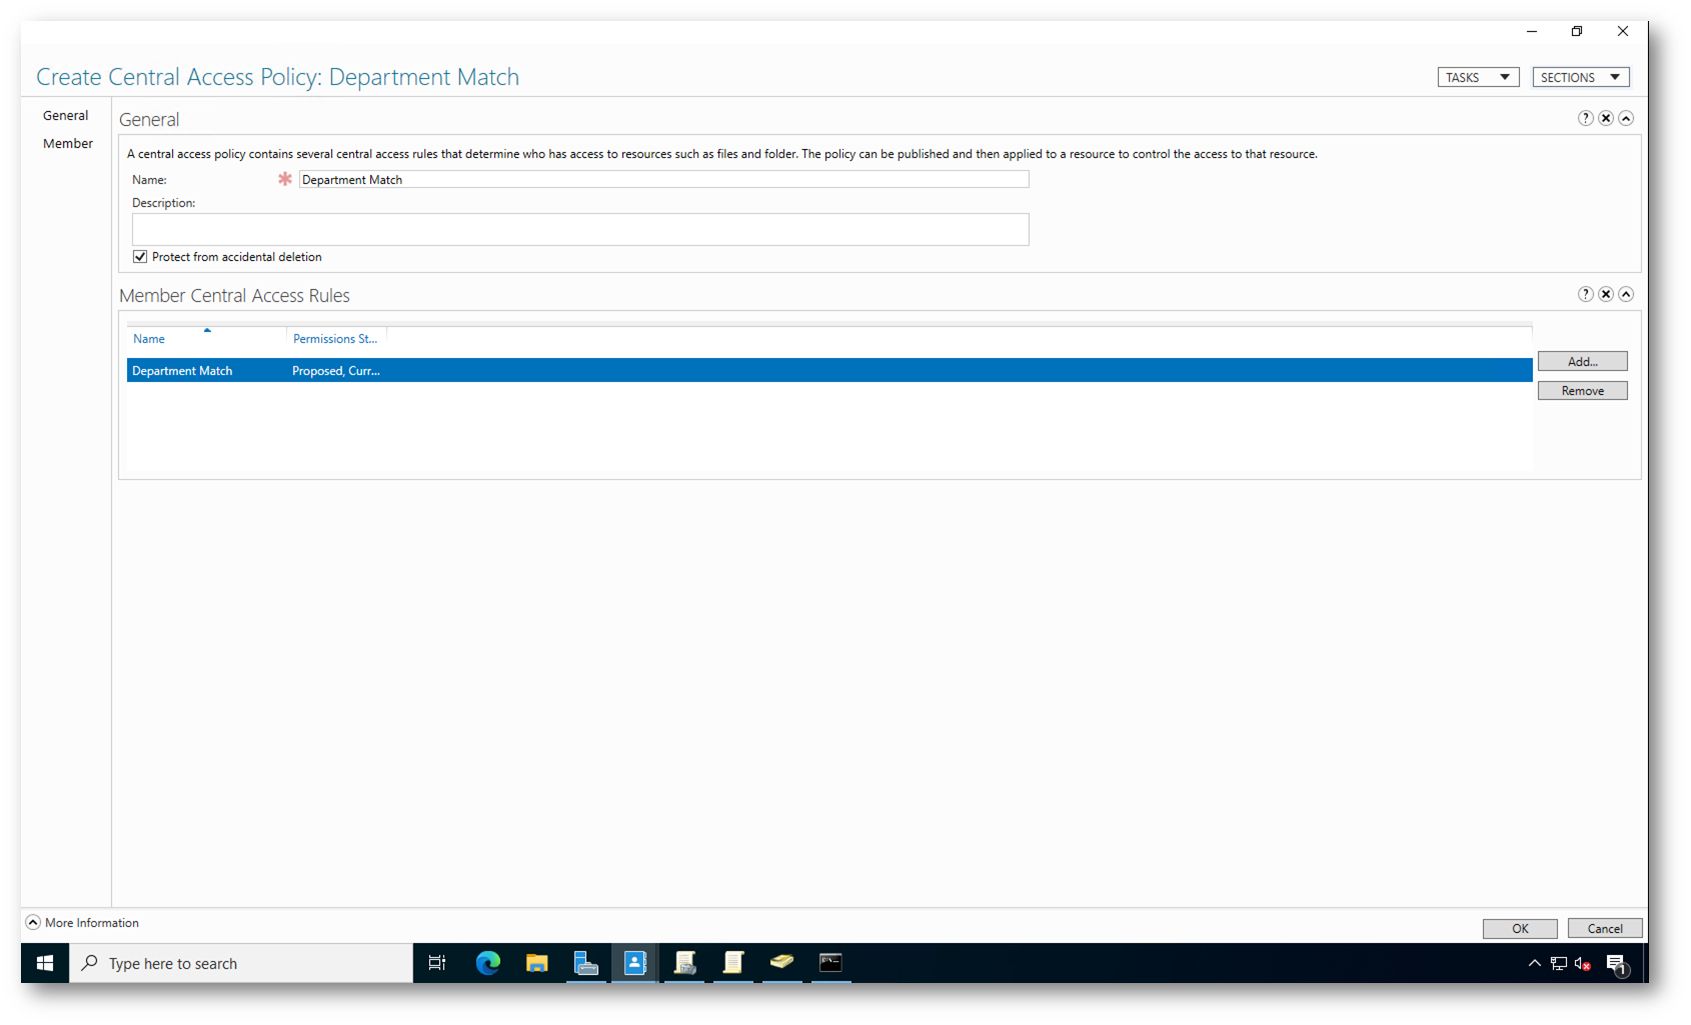Open the Windows Start menu

pos(45,963)
